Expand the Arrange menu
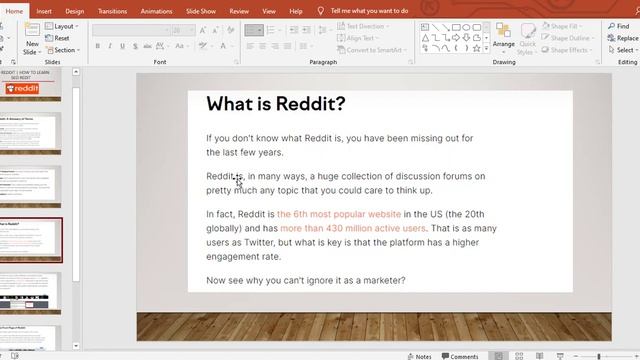This screenshot has height=360, width=640. (x=503, y=38)
